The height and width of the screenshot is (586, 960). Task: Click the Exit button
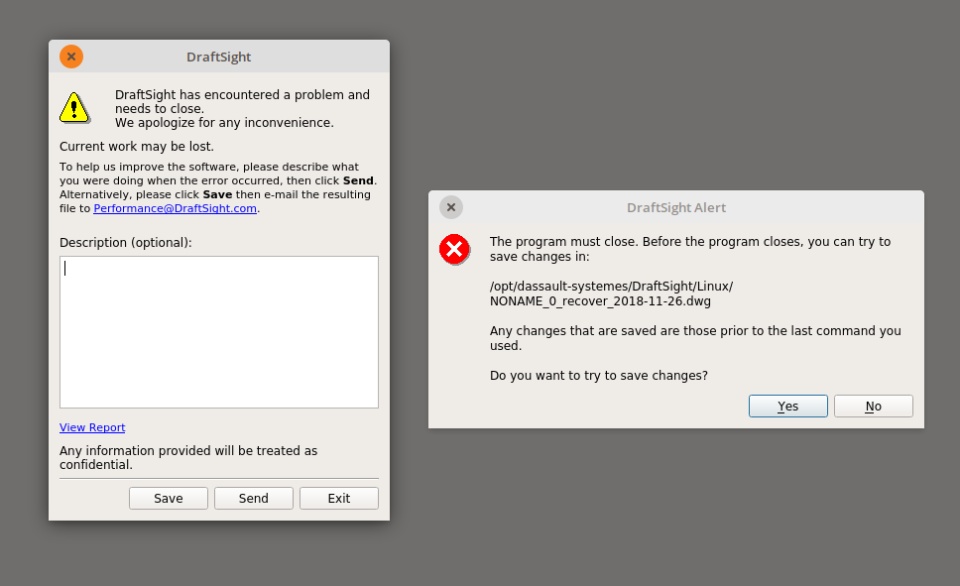point(339,498)
